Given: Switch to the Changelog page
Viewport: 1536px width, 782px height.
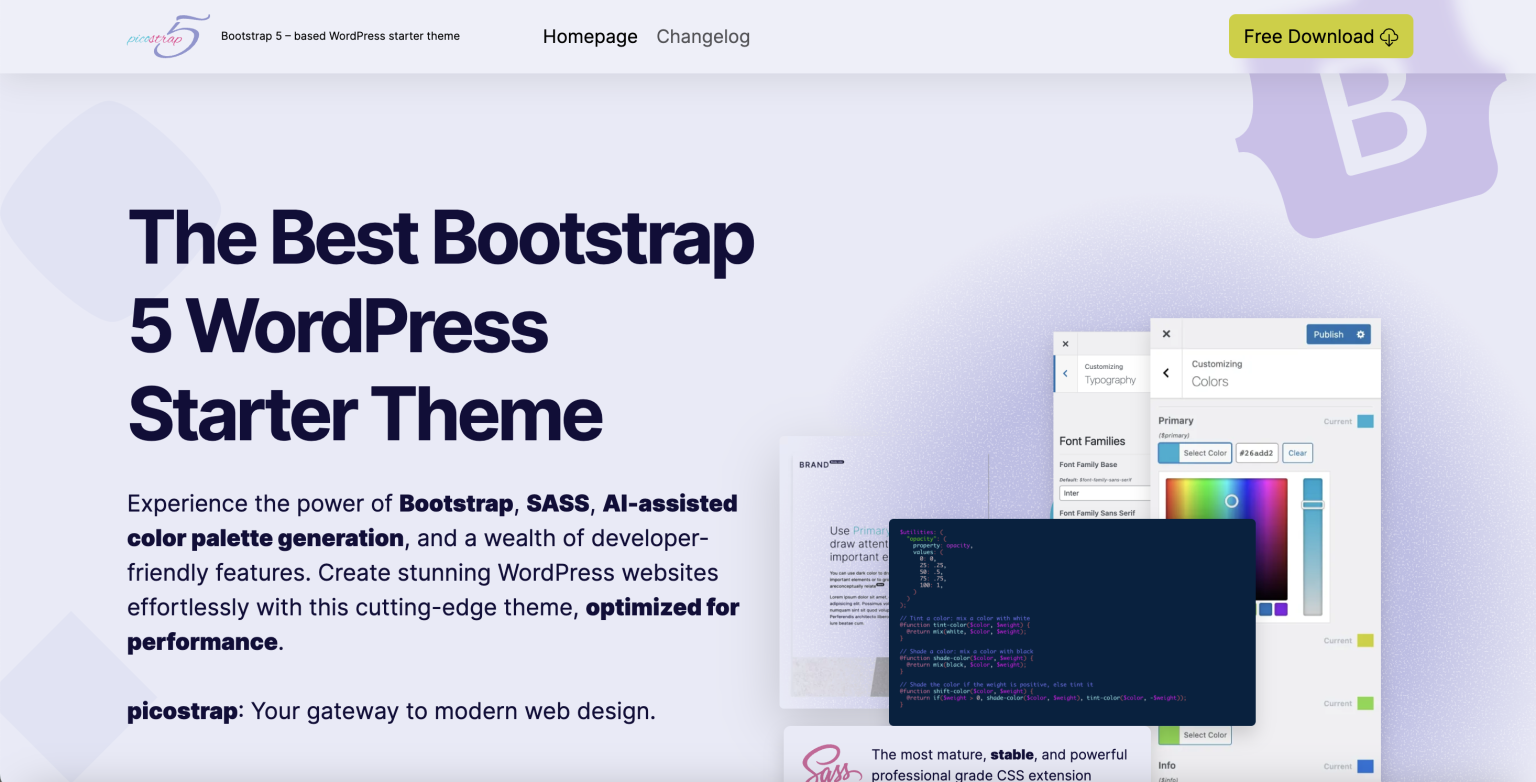Looking at the screenshot, I should click(703, 36).
